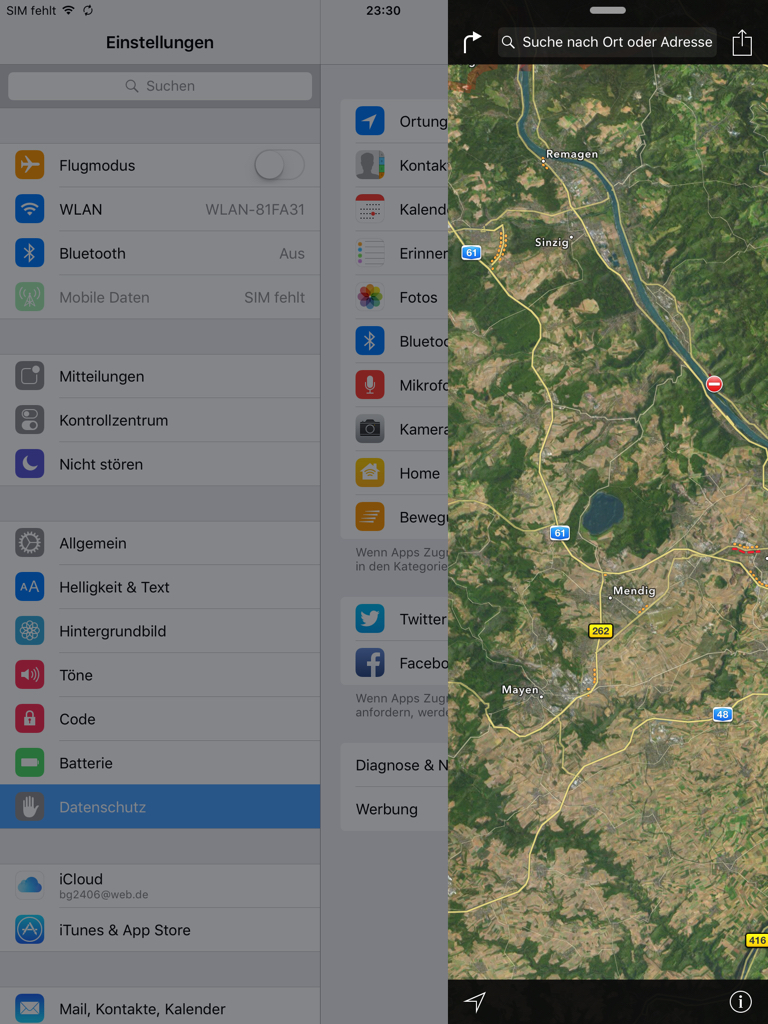Open the Werbung entry

[394, 808]
